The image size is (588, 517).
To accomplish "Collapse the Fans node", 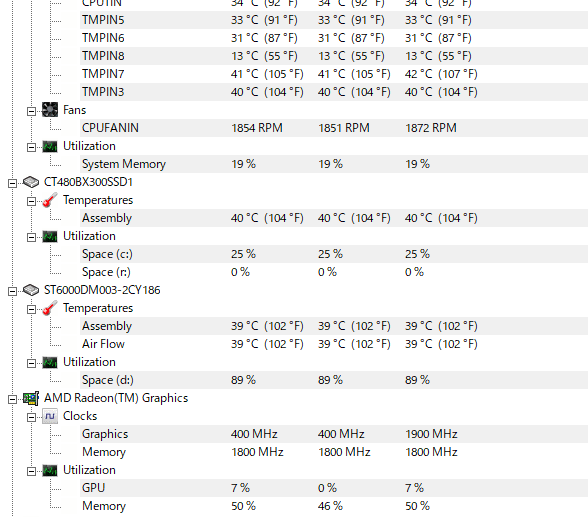I will (32, 111).
